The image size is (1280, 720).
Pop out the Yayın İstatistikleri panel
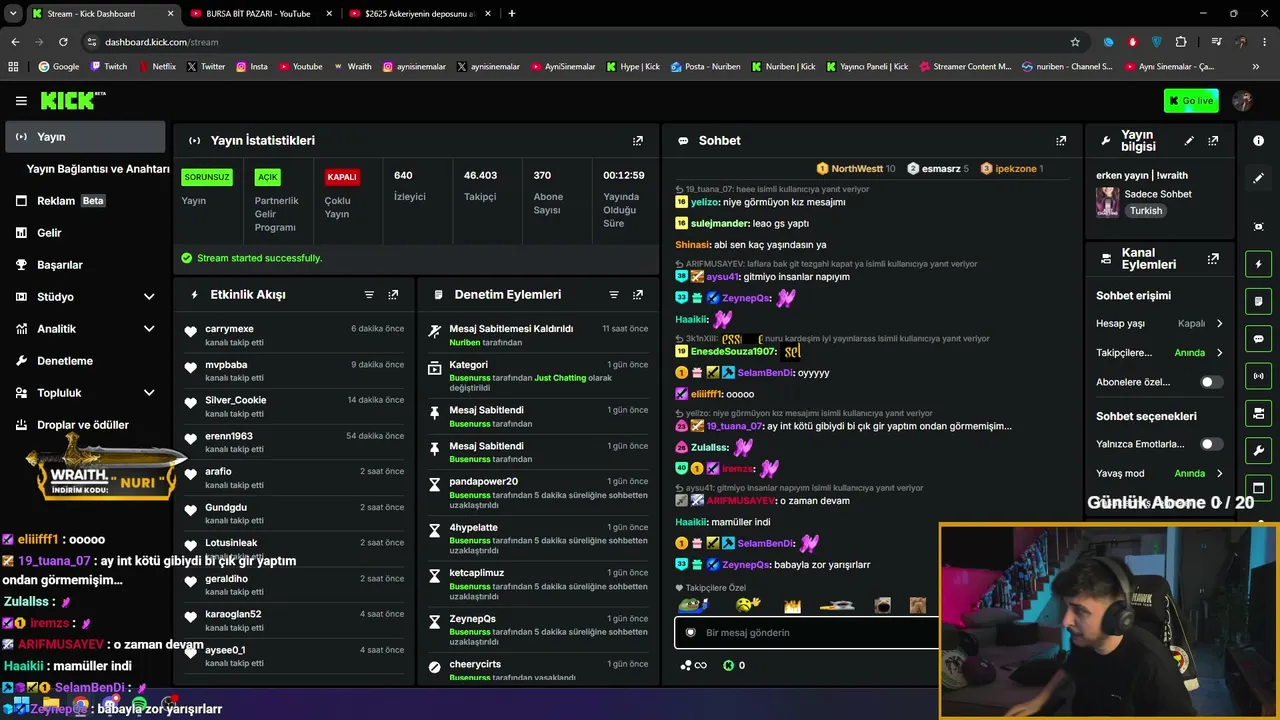point(638,141)
